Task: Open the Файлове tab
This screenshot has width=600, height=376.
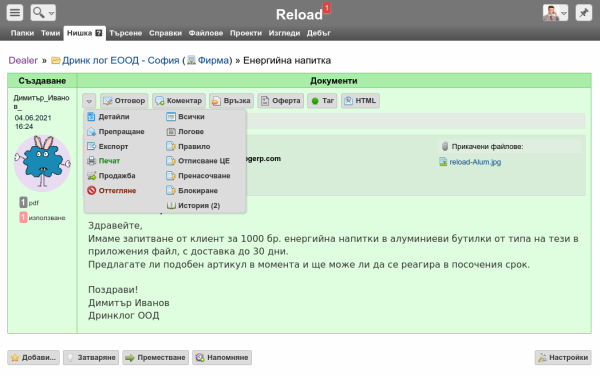Action: coord(205,33)
